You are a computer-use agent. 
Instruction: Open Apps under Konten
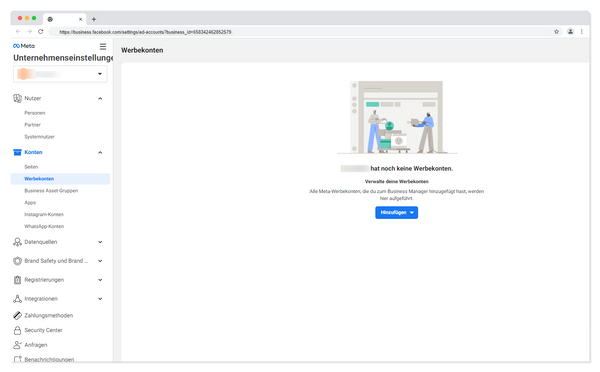pos(30,202)
